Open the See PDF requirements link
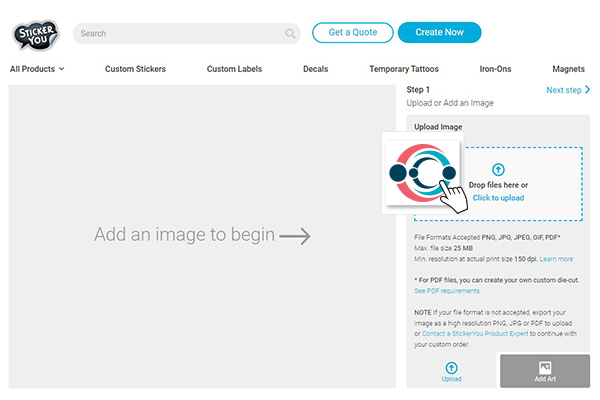This screenshot has height=400, width=600. (x=446, y=291)
